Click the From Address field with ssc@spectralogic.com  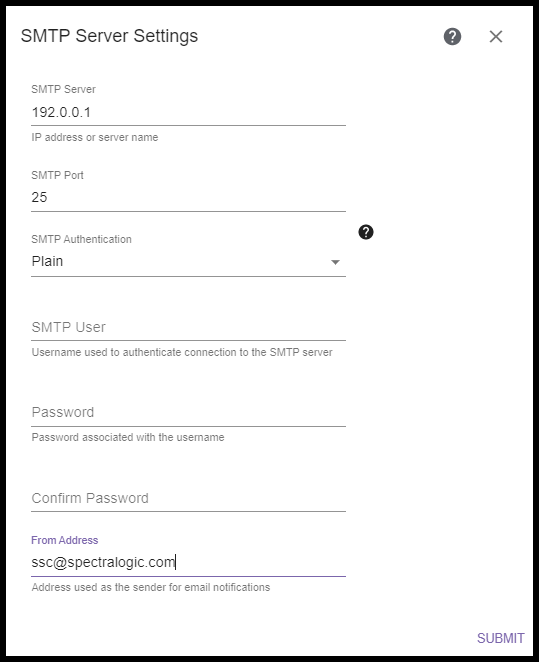click(188, 562)
